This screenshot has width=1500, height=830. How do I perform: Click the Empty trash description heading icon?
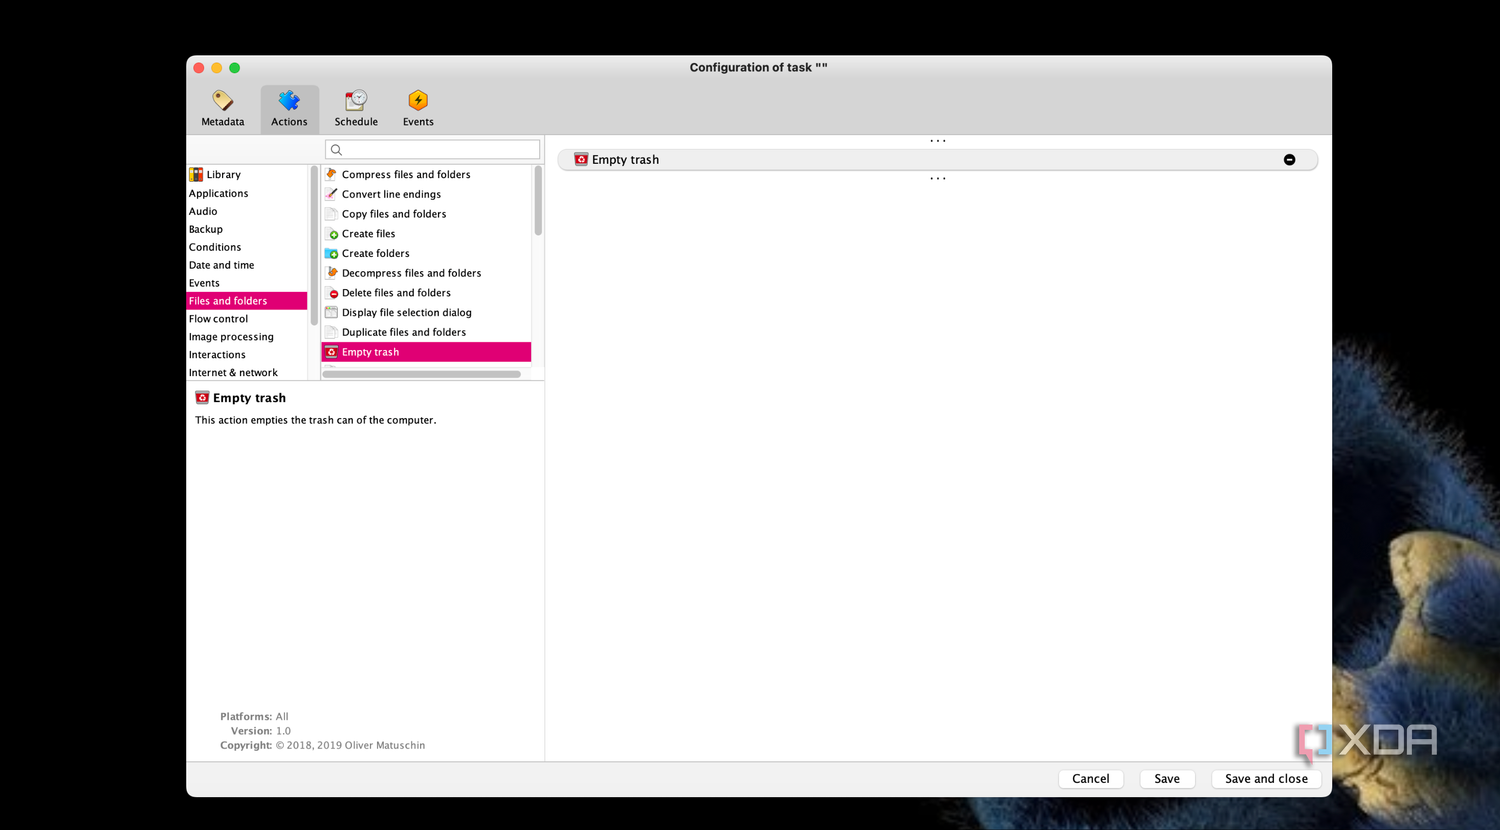tap(202, 397)
